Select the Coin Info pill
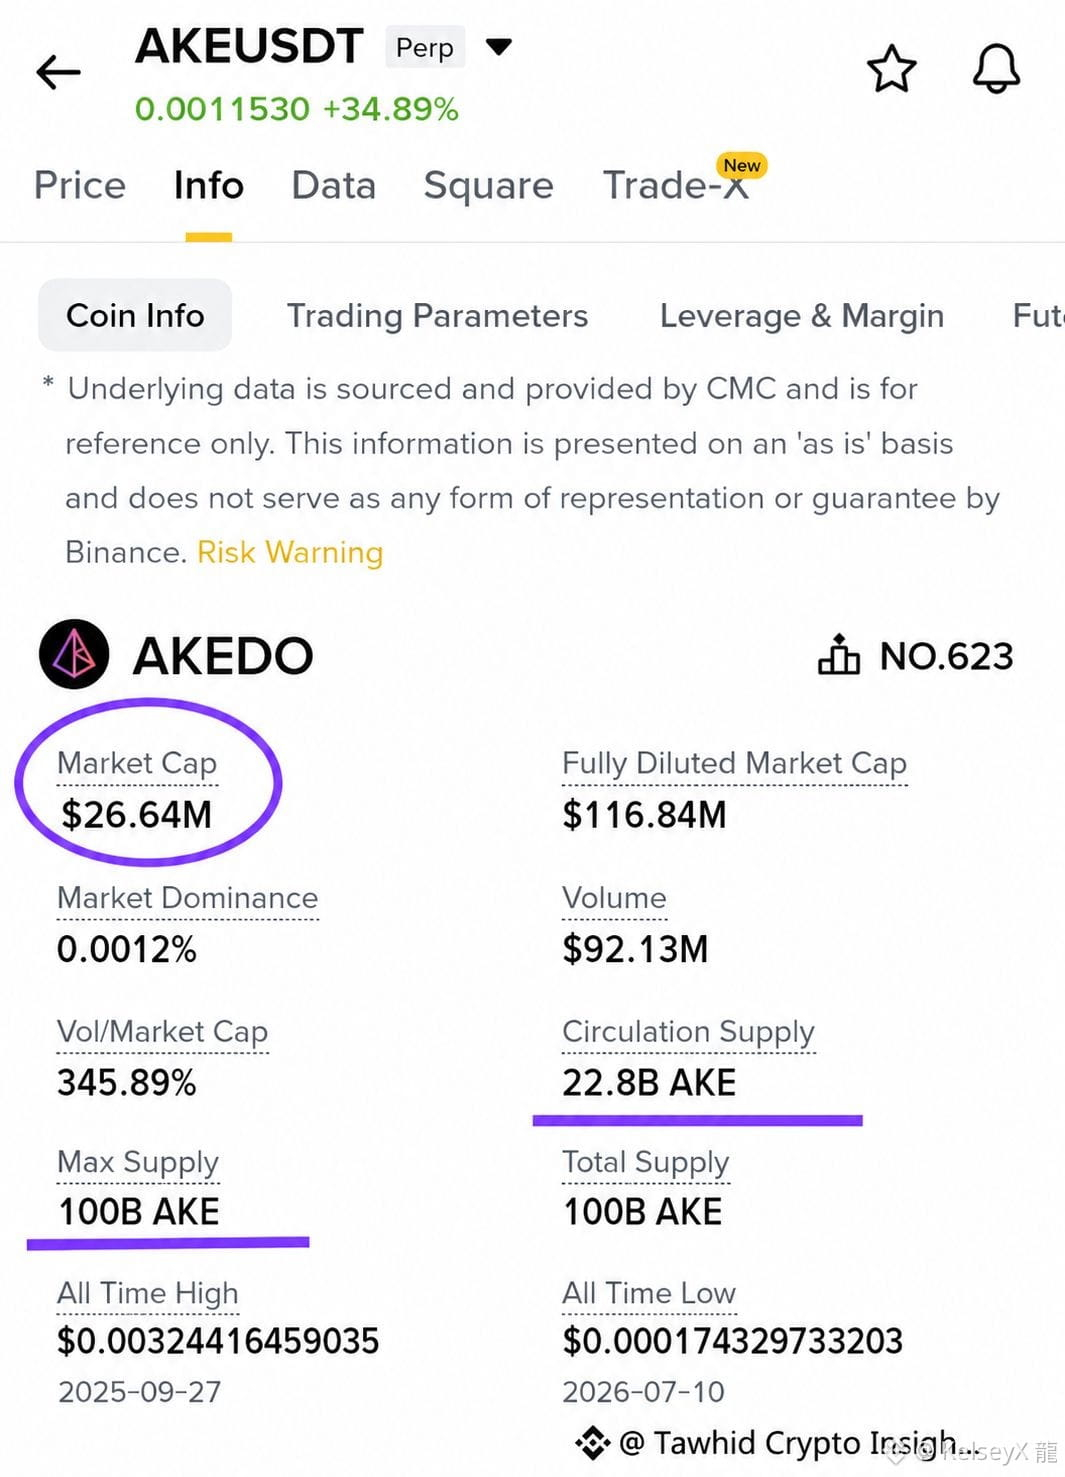The height and width of the screenshot is (1477, 1065). (135, 315)
